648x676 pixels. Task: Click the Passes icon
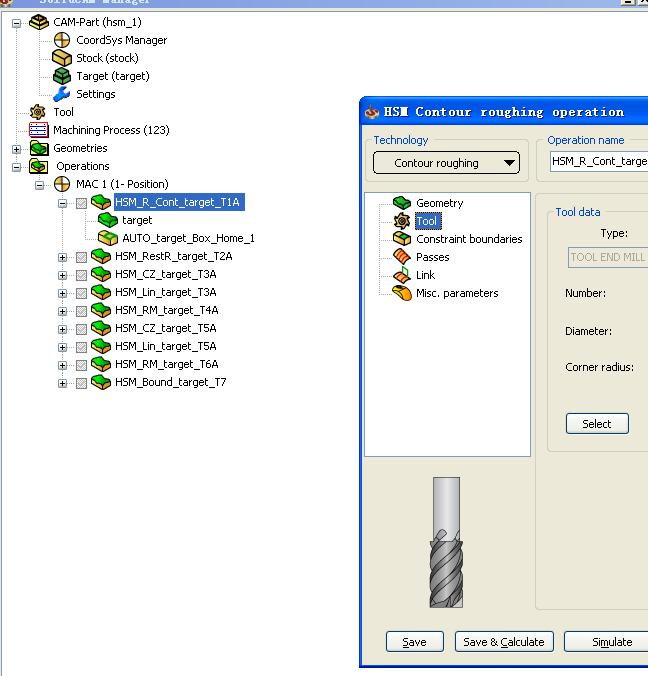point(402,257)
